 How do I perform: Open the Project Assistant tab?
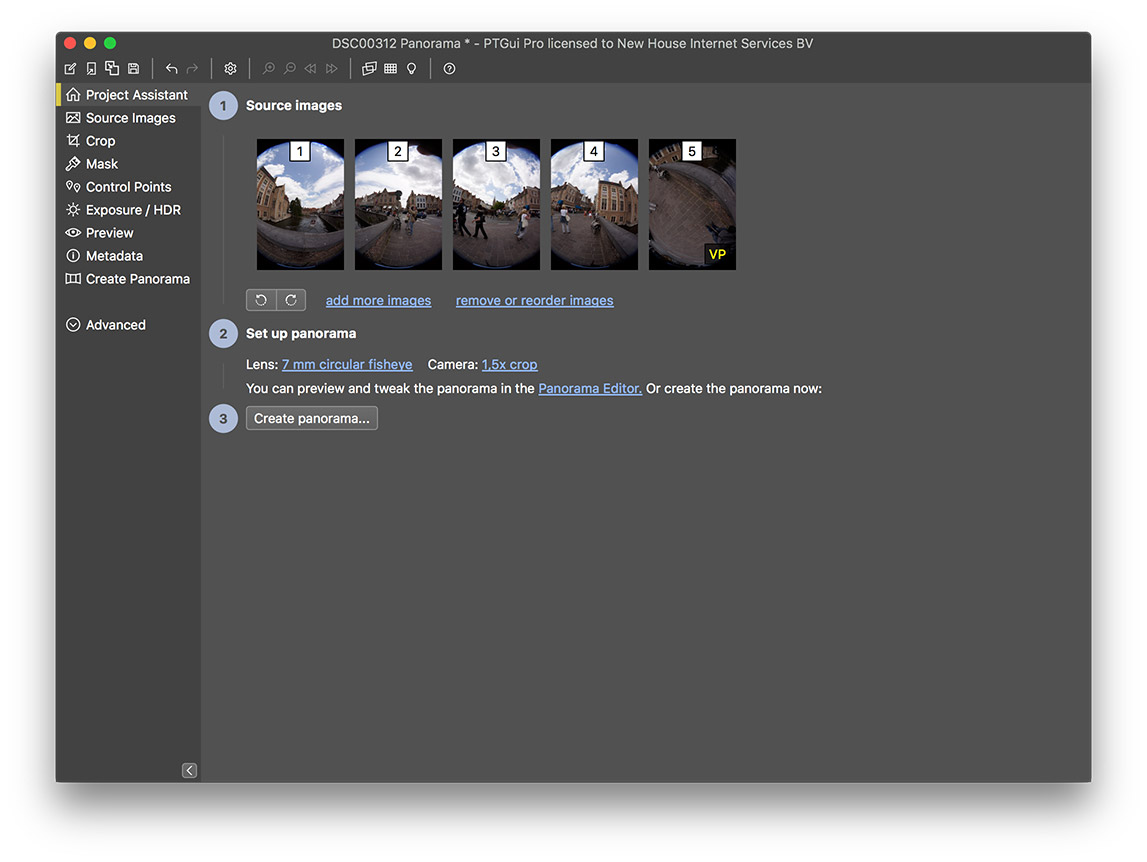pos(127,94)
